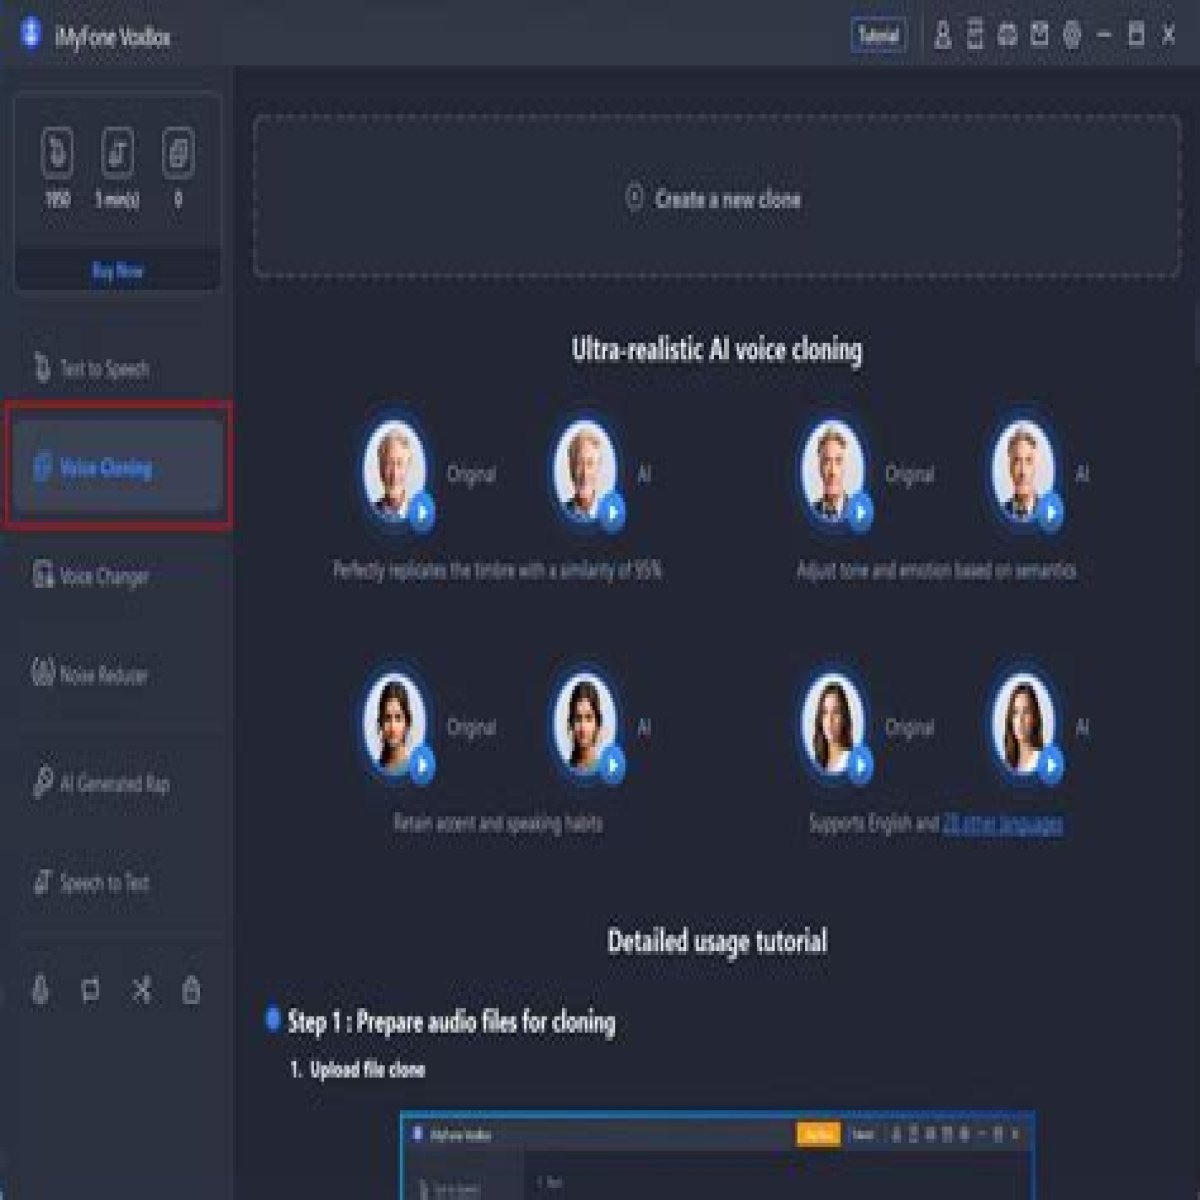Switch to Speech to Text
Viewport: 1200px width, 1200px height.
[118, 882]
